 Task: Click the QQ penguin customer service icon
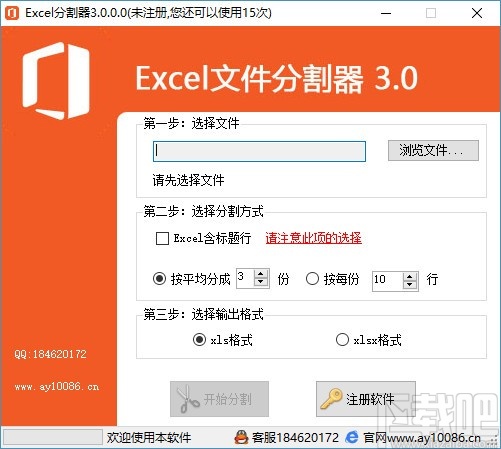(241, 437)
